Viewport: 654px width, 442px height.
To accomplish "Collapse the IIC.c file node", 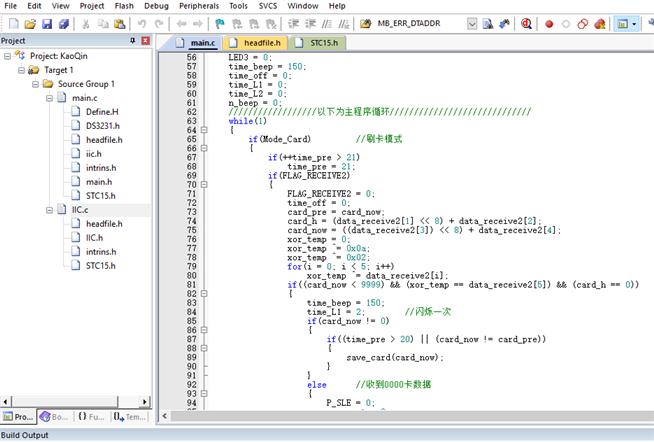I will pyautogui.click(x=49, y=210).
